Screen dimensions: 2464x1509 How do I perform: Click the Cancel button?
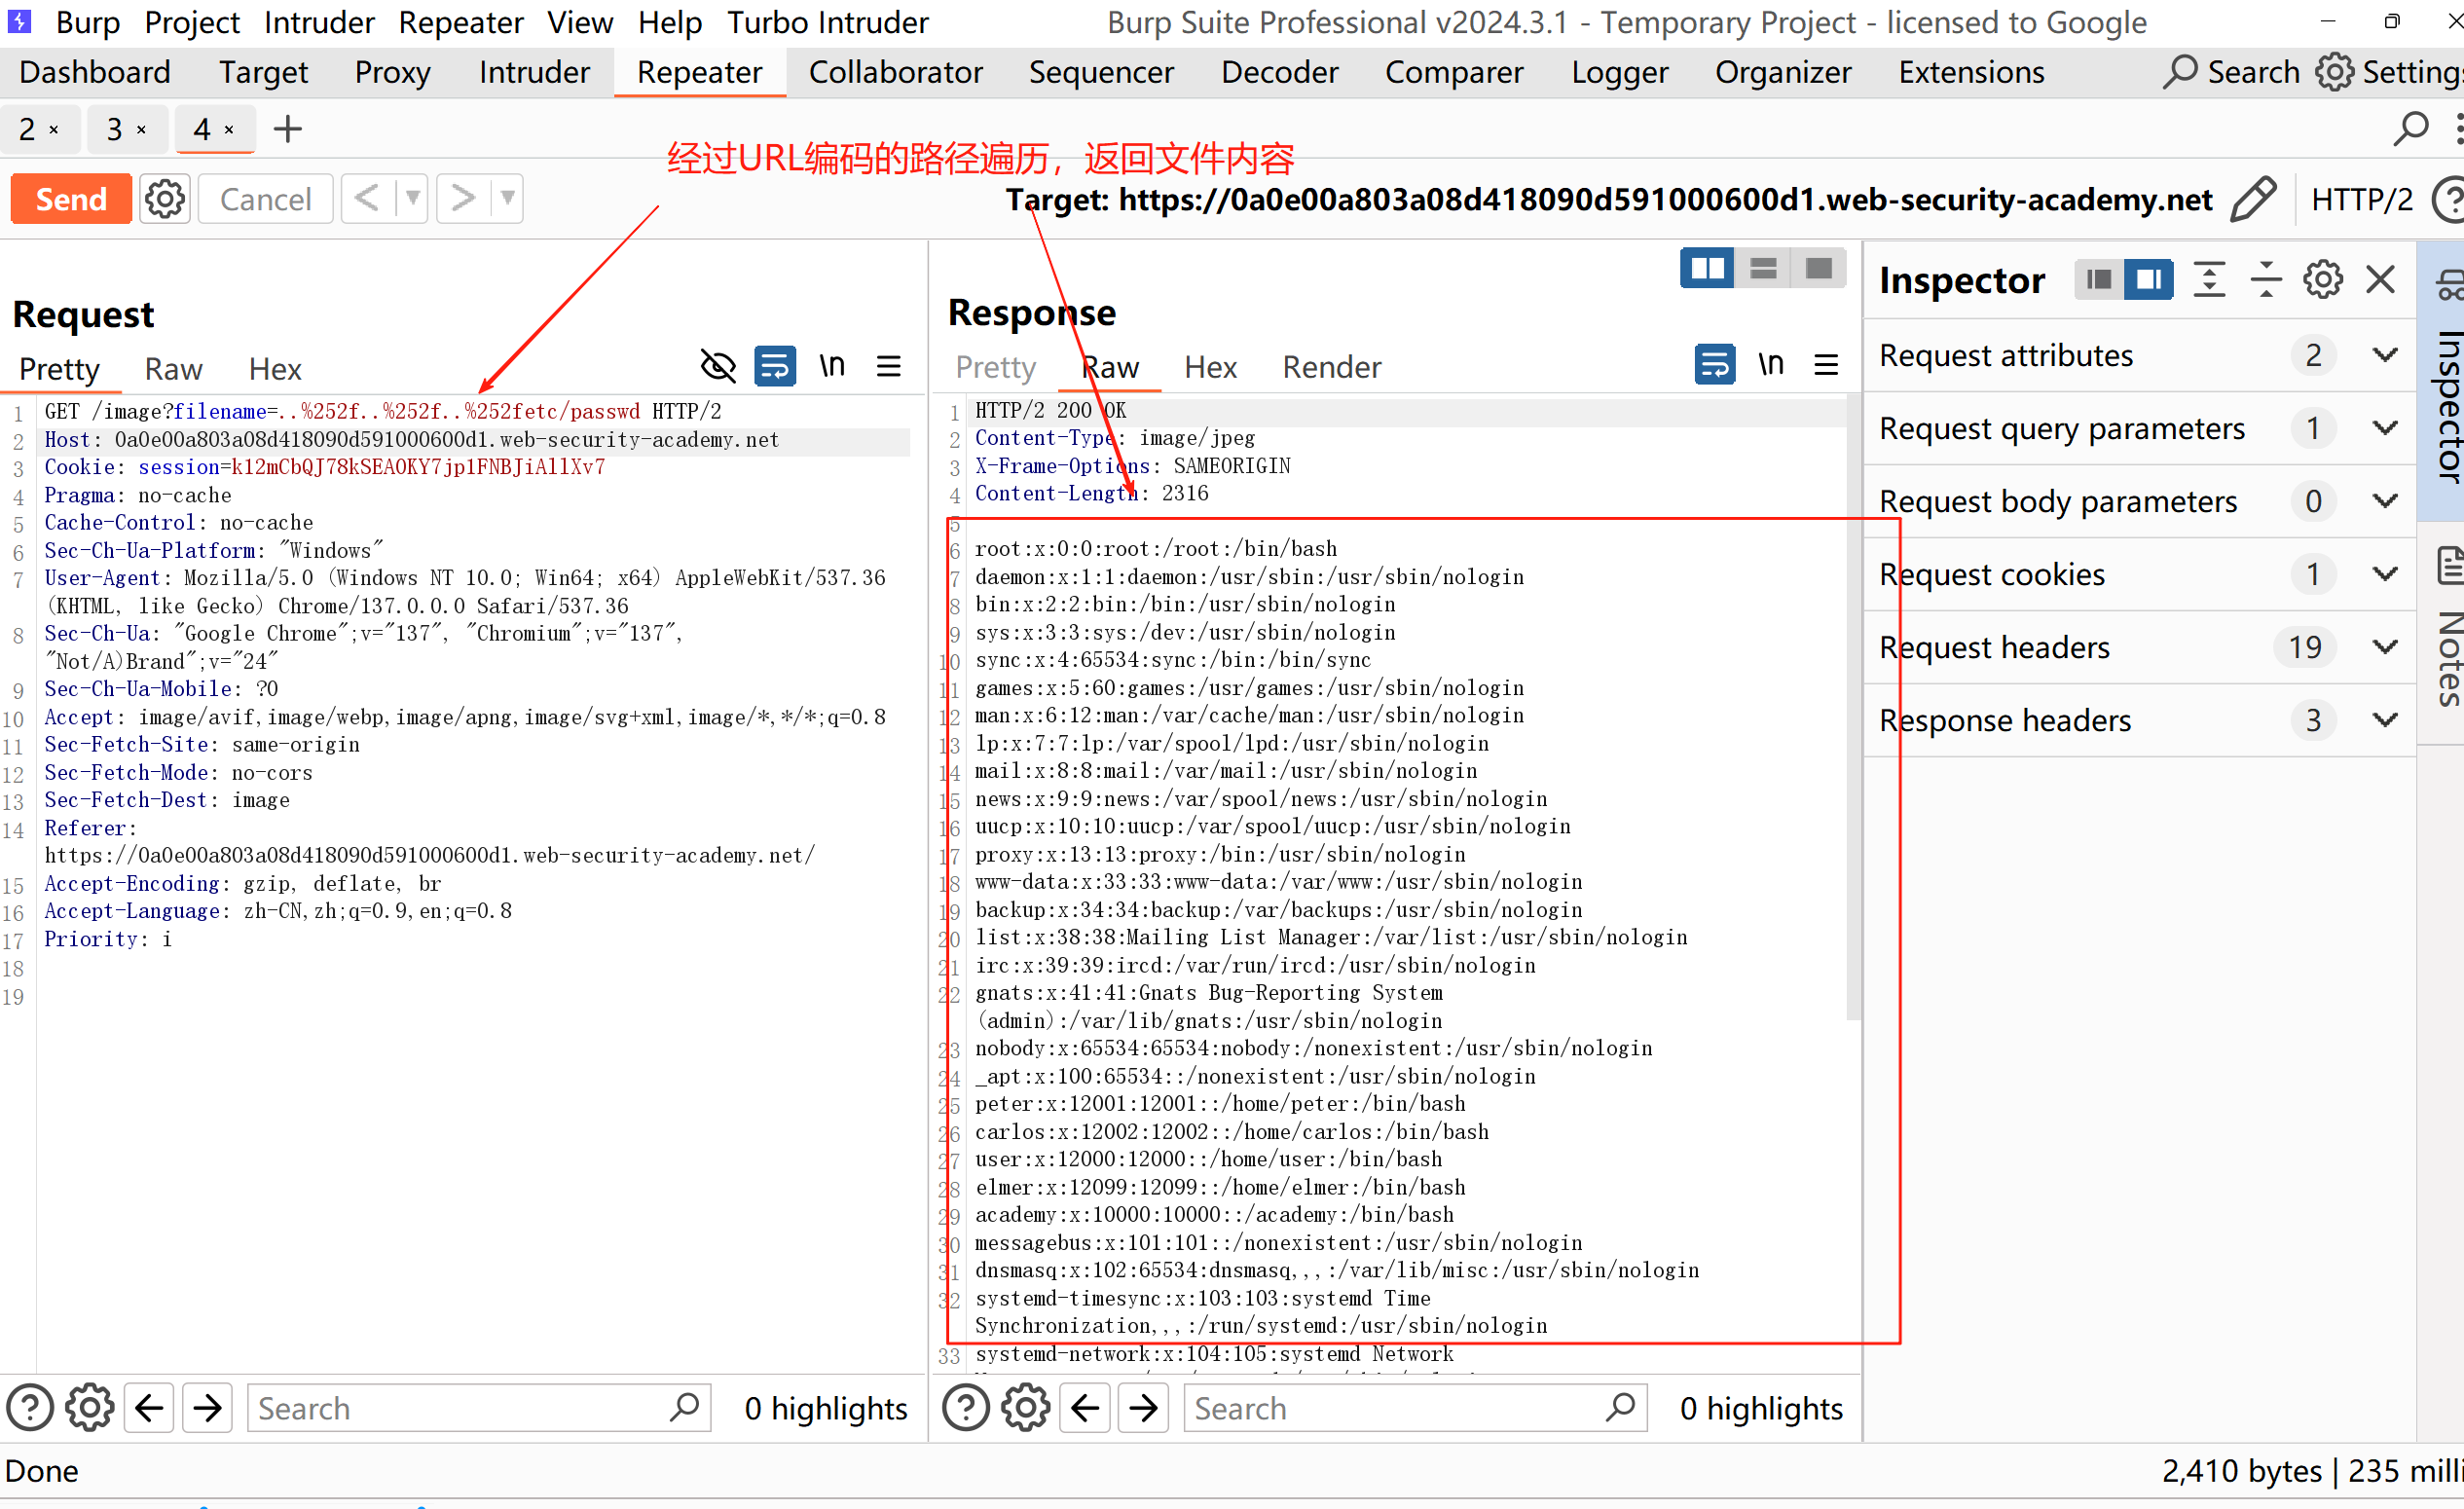pos(265,199)
